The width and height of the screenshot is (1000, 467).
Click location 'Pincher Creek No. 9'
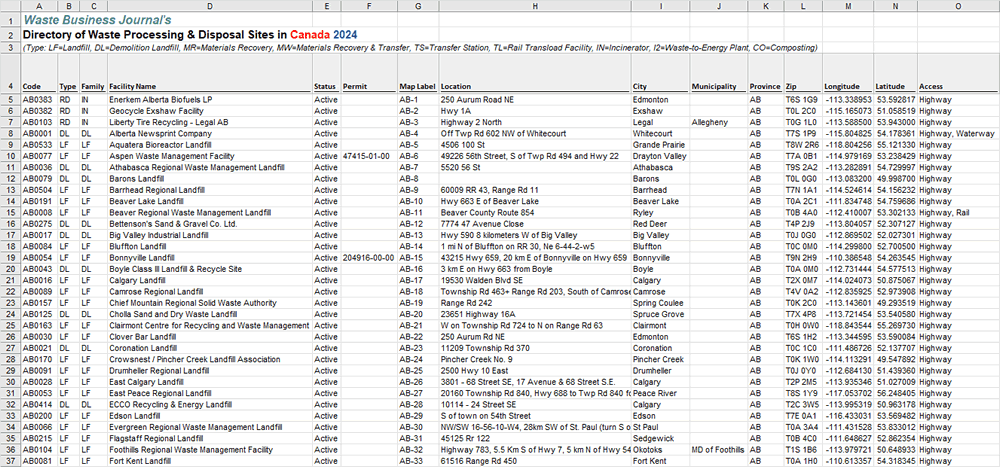point(535,360)
